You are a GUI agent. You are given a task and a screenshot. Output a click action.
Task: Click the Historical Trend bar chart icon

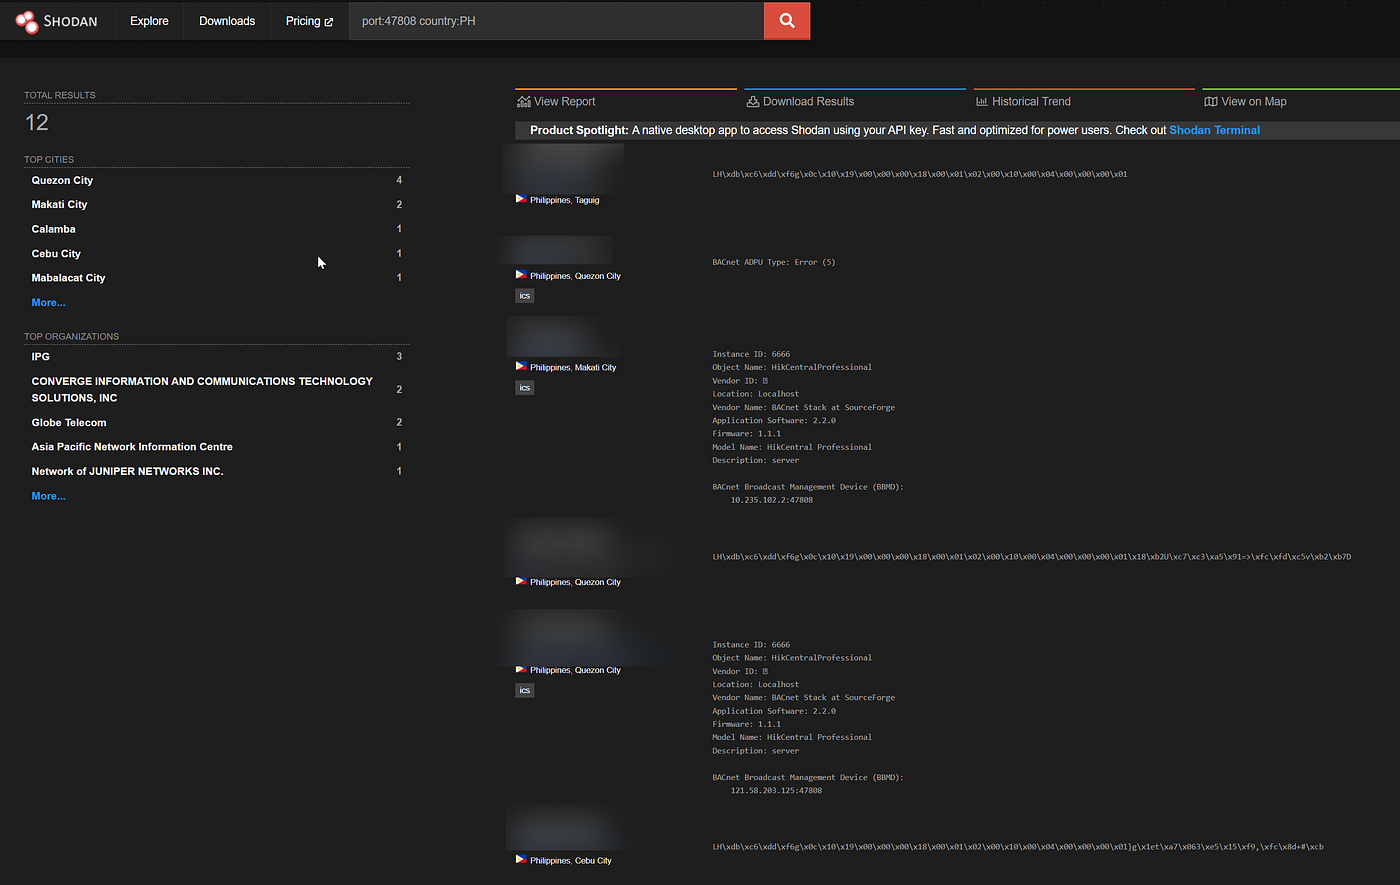coord(982,101)
